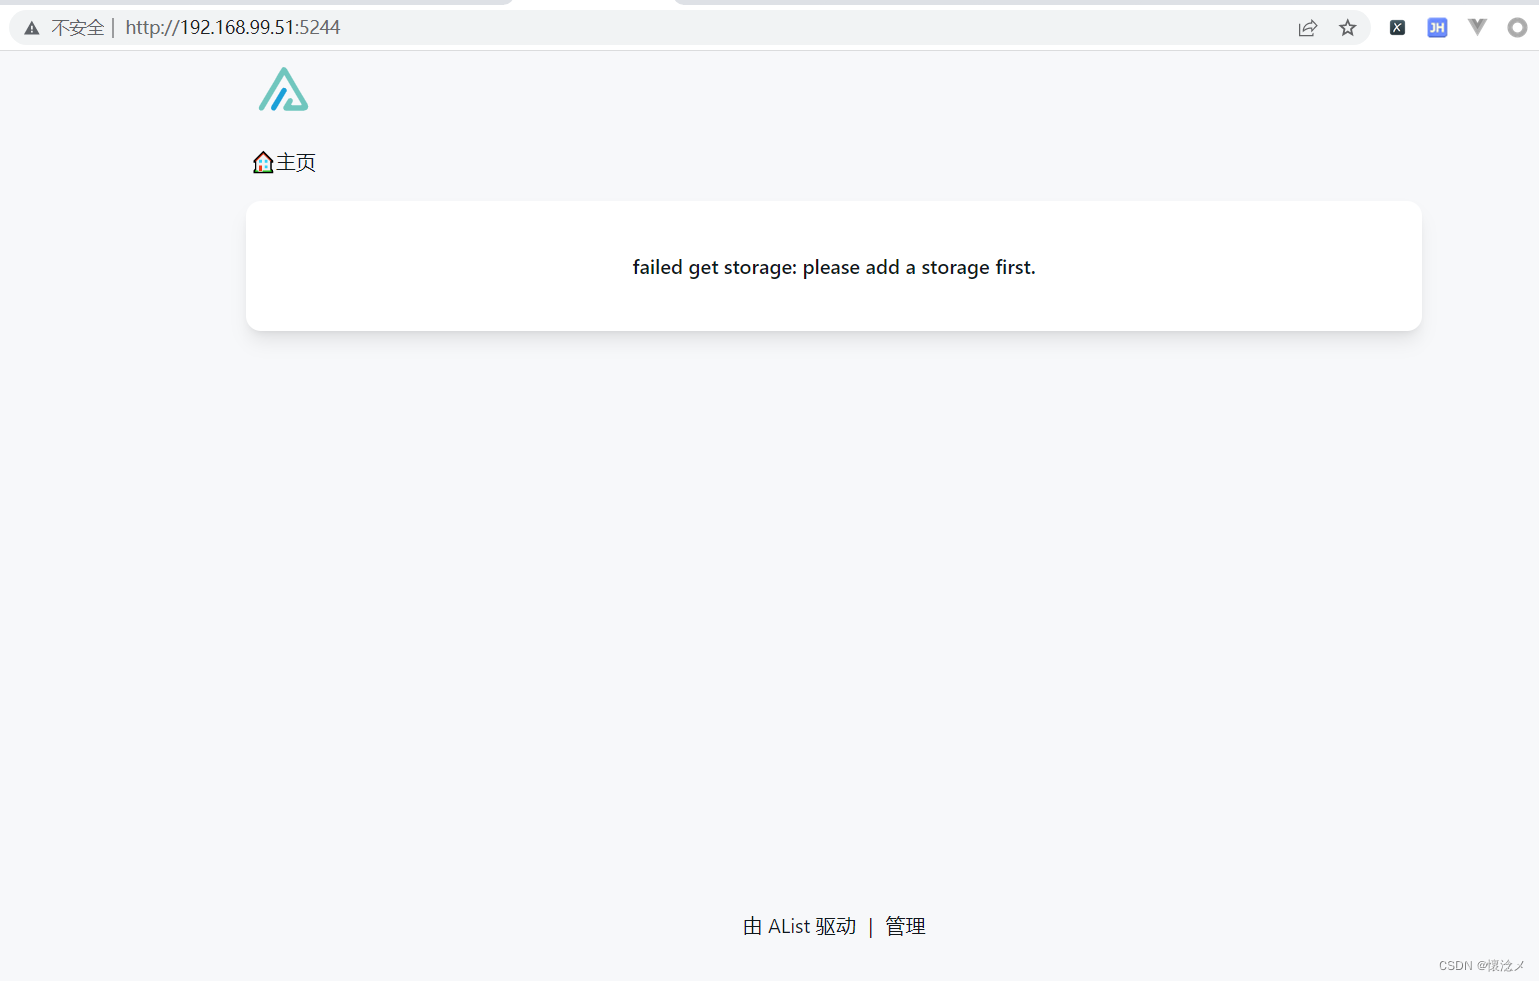Click the house icon beside 主页
The height and width of the screenshot is (981, 1539).
coord(263,163)
